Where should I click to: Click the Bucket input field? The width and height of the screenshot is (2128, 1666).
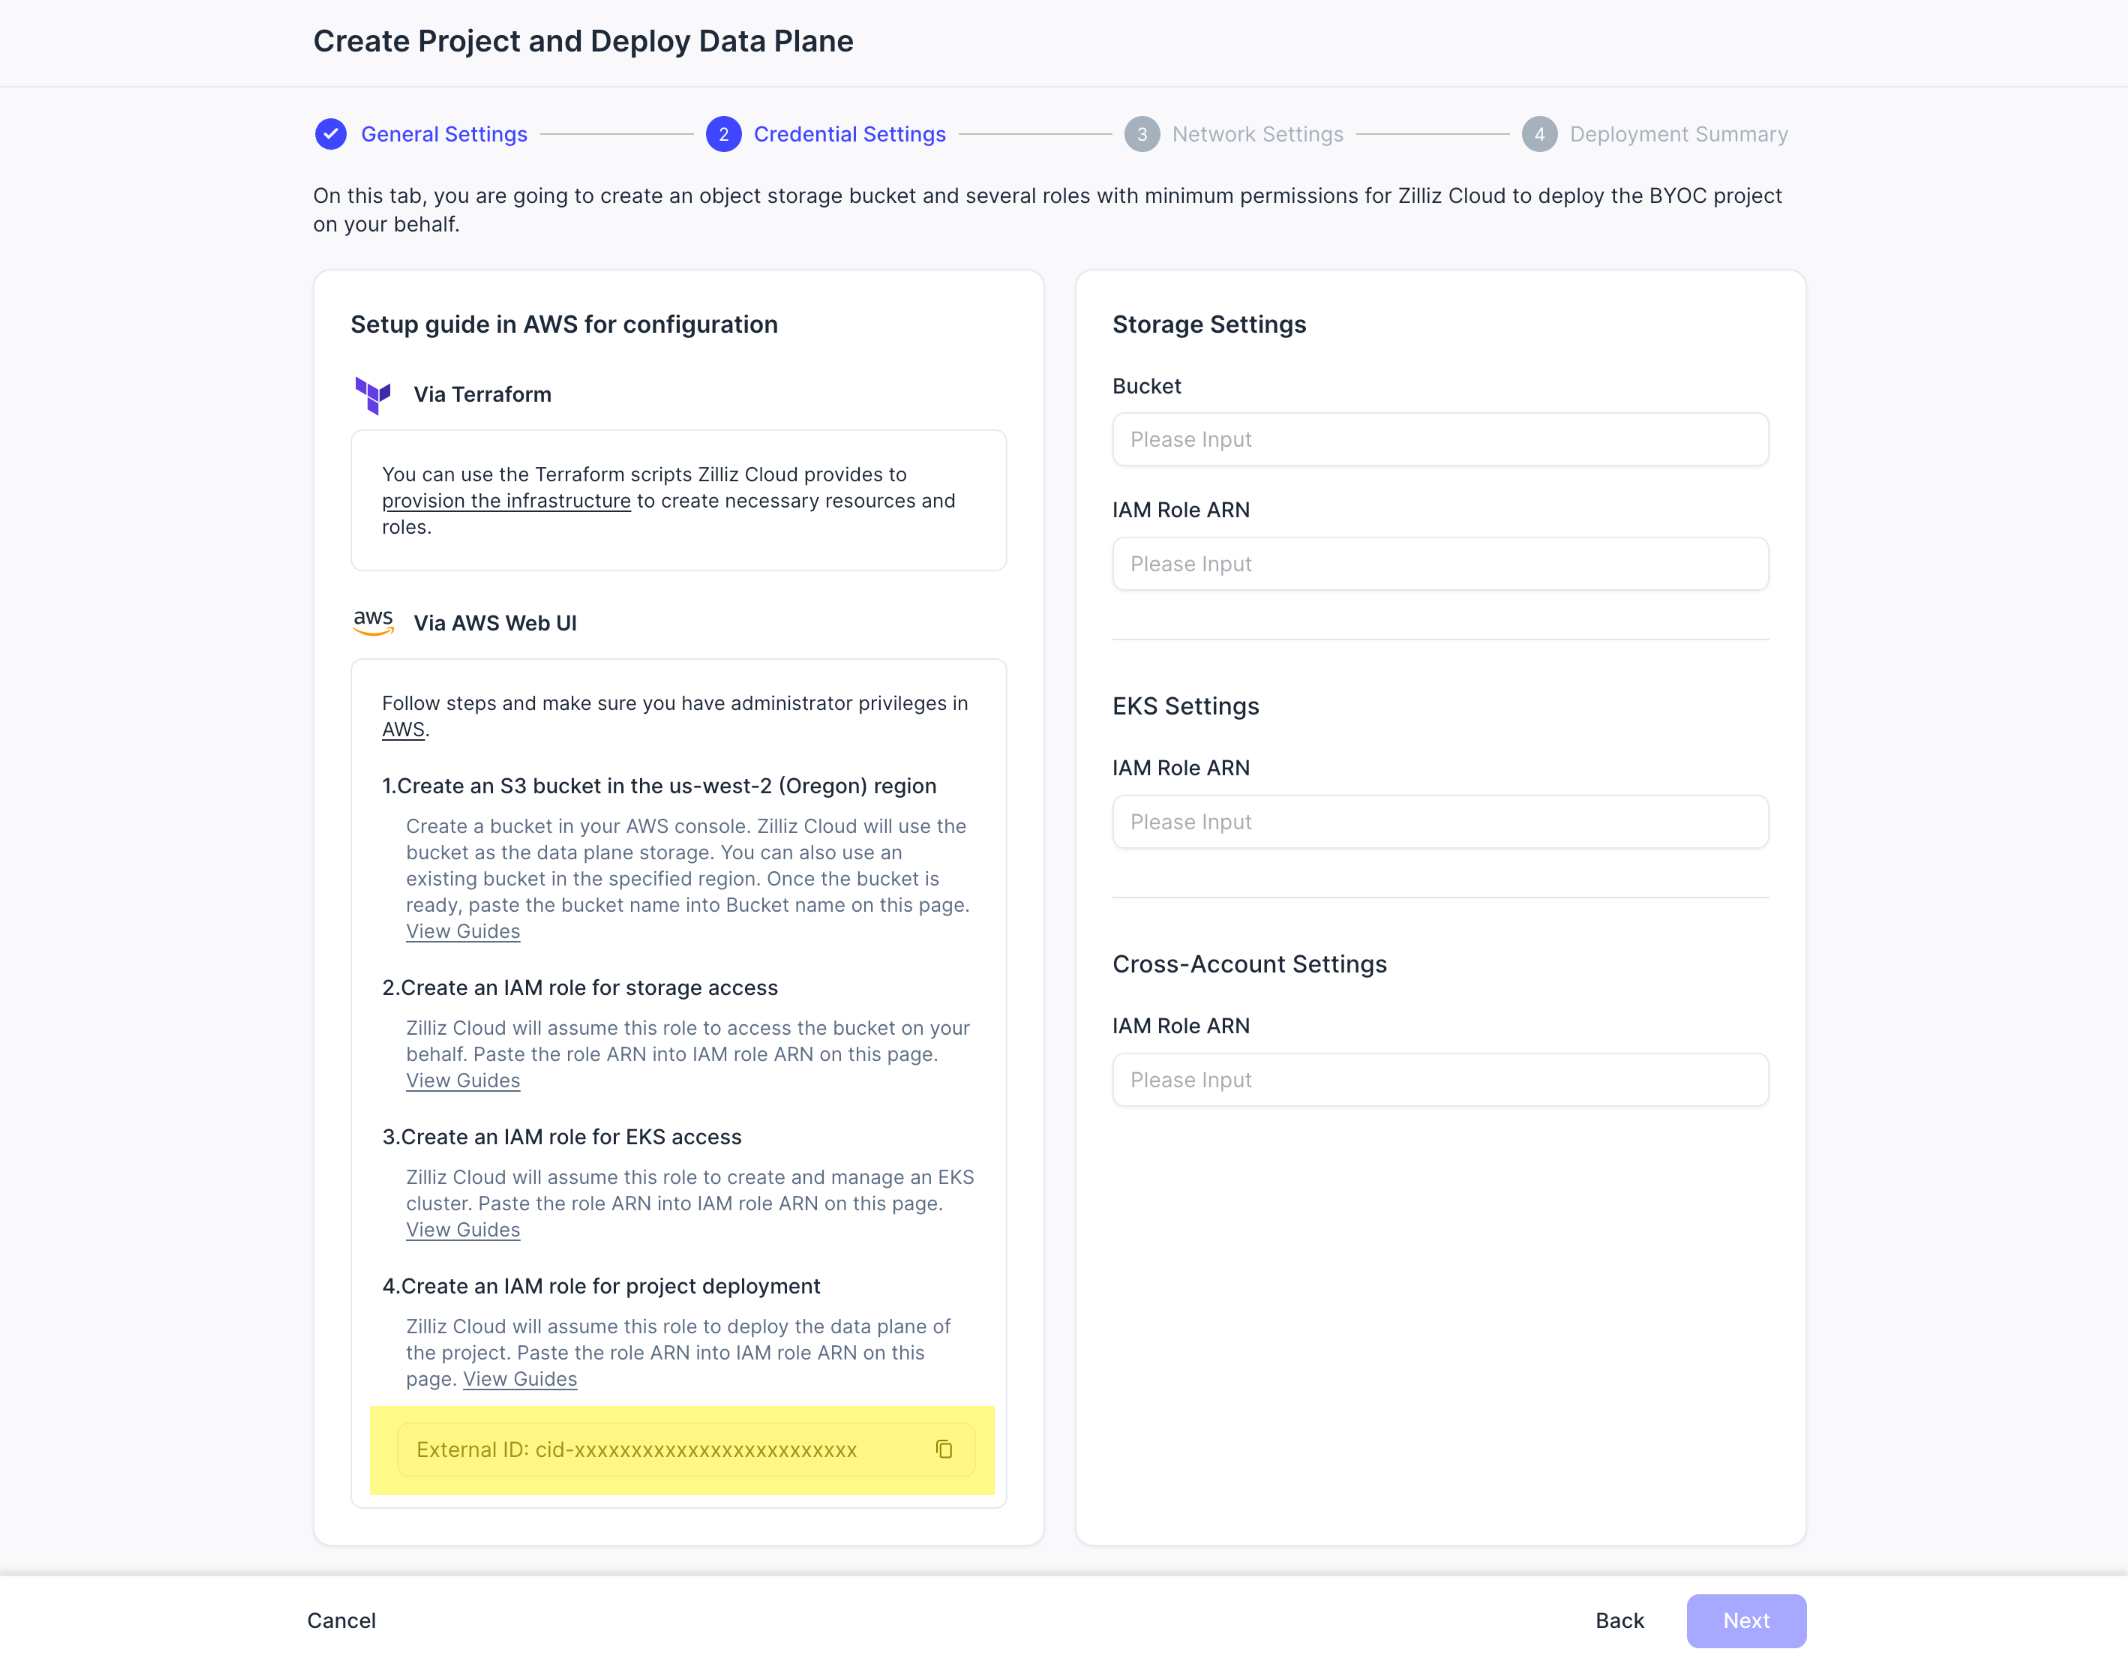pos(1440,440)
